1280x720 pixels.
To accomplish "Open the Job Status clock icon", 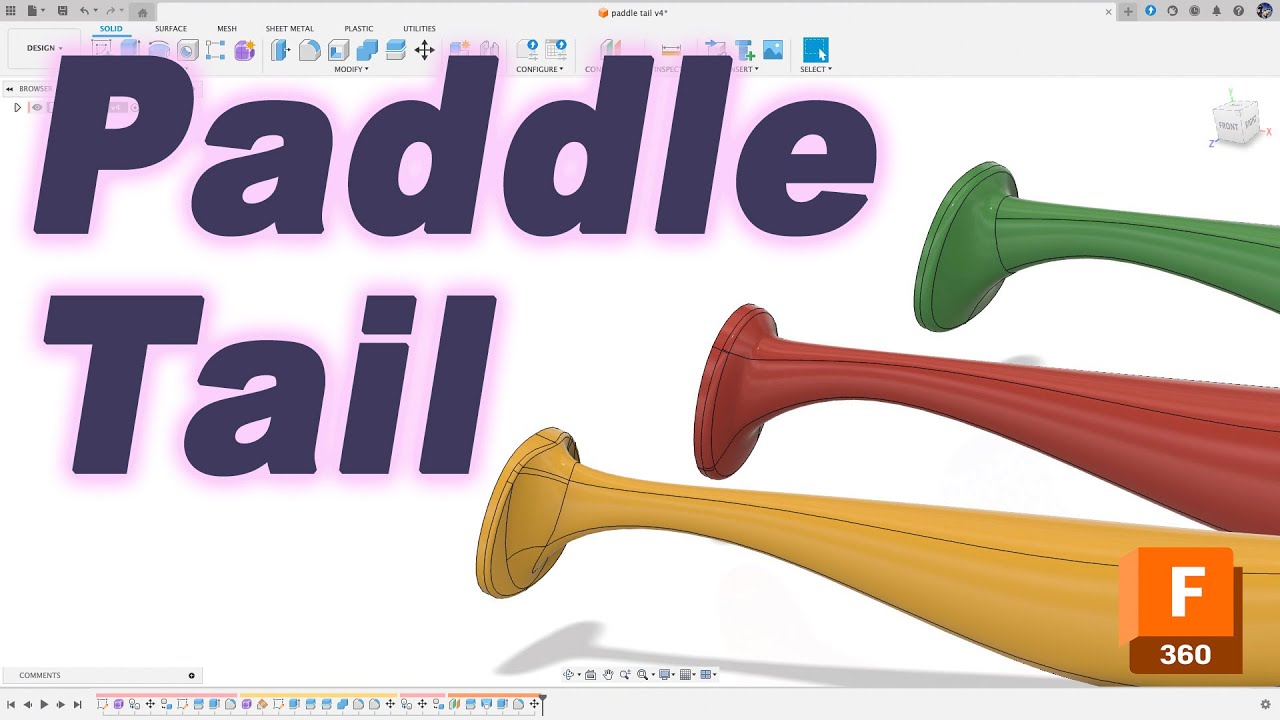I will coord(1194,11).
